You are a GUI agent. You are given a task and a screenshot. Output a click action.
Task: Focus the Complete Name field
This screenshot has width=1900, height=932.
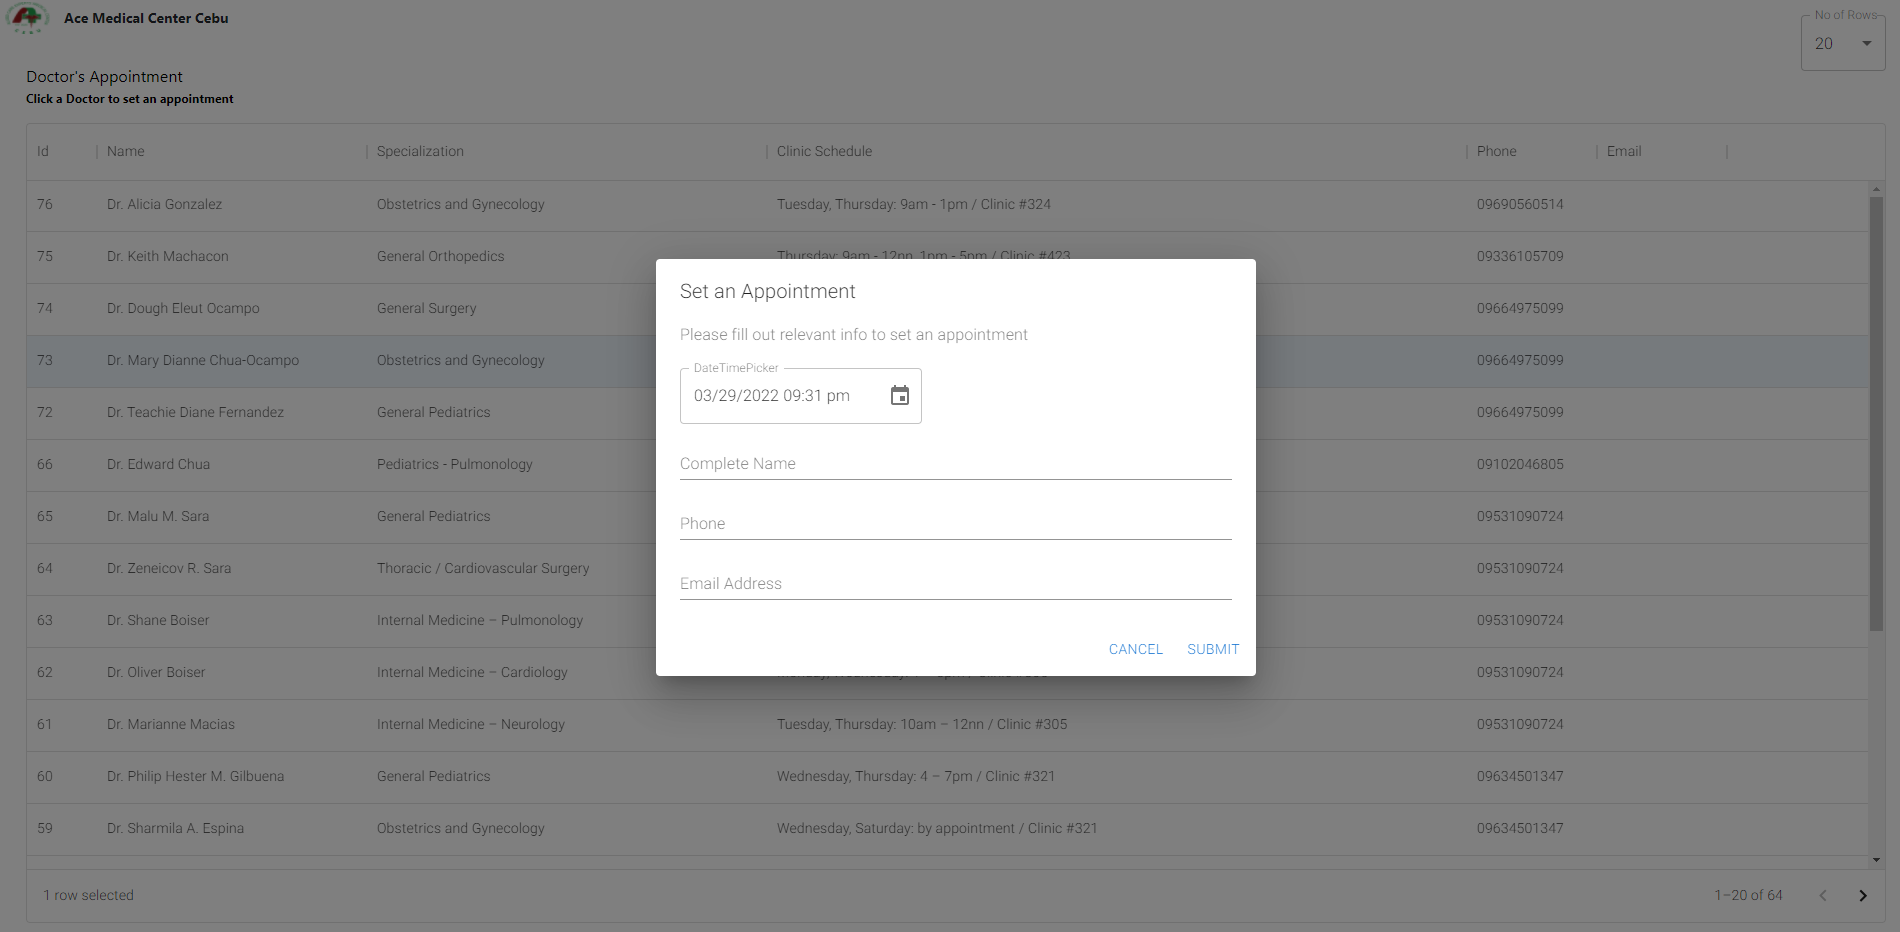tap(954, 464)
